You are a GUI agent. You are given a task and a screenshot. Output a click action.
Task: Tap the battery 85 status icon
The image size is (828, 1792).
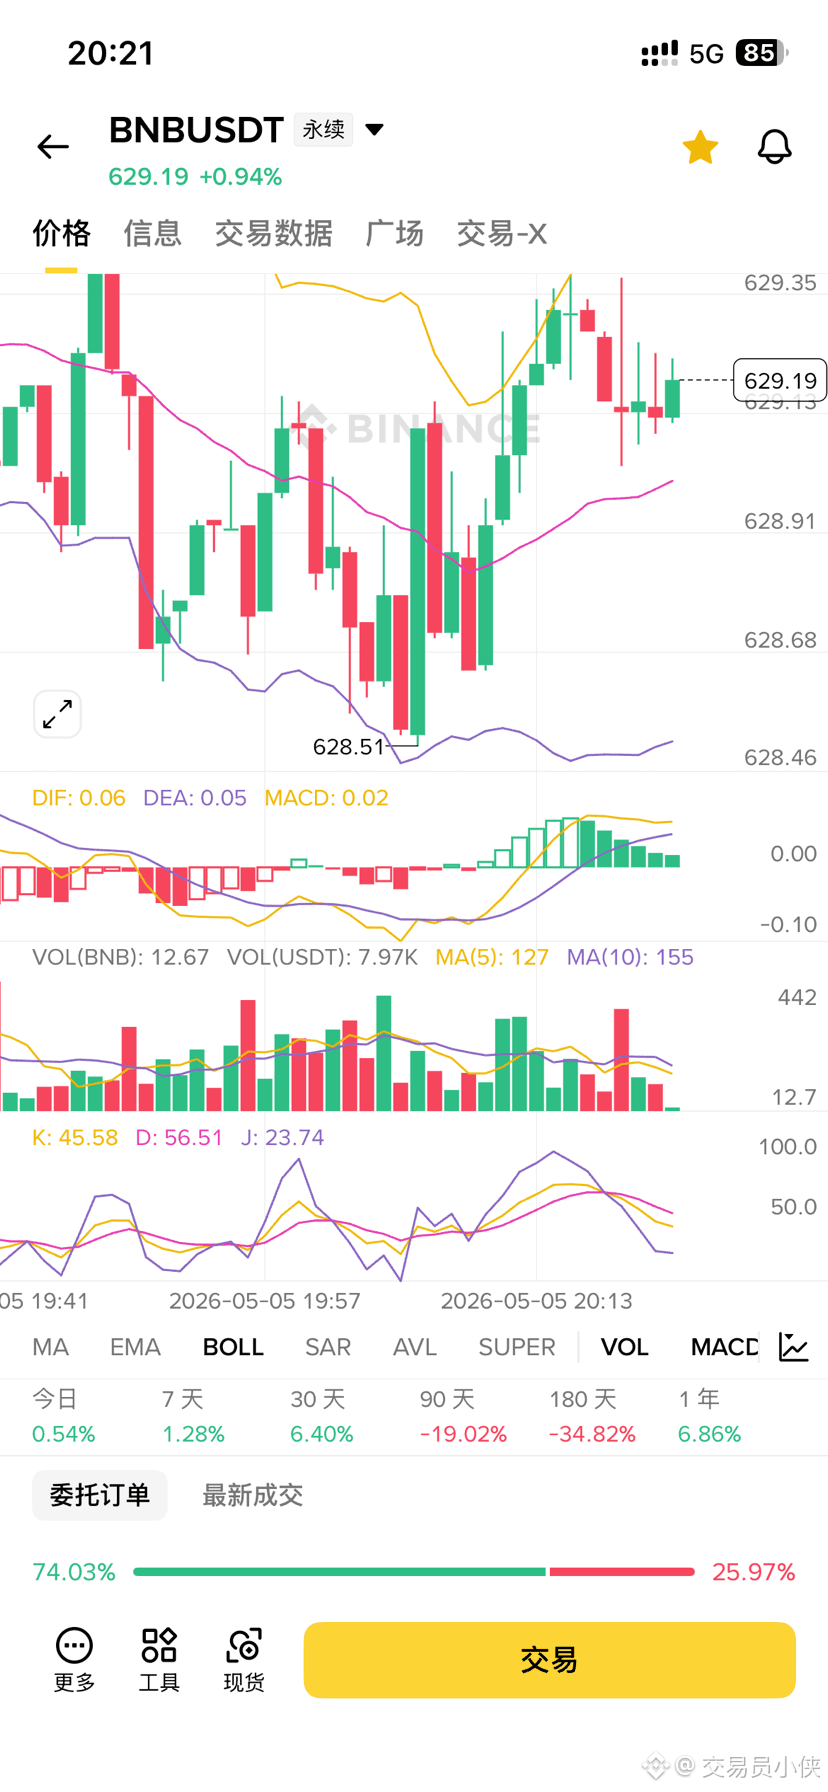click(762, 53)
